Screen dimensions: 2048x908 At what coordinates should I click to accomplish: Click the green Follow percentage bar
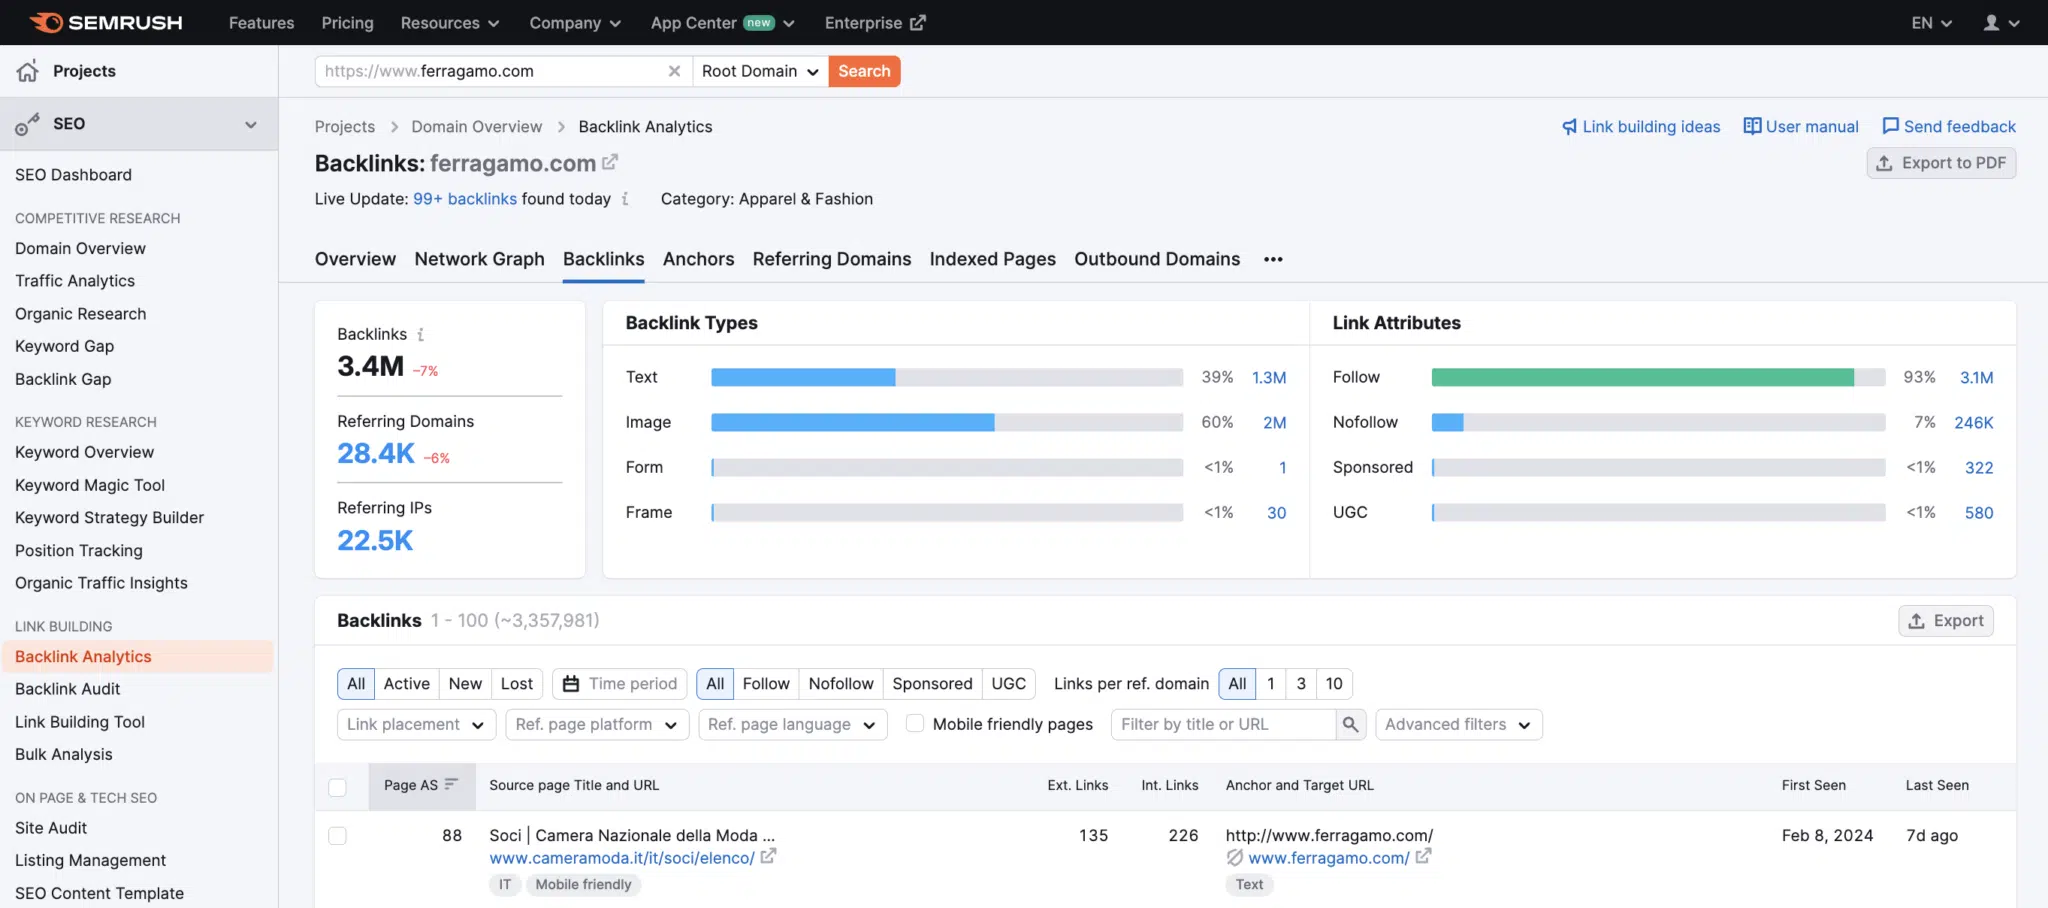(x=1642, y=377)
